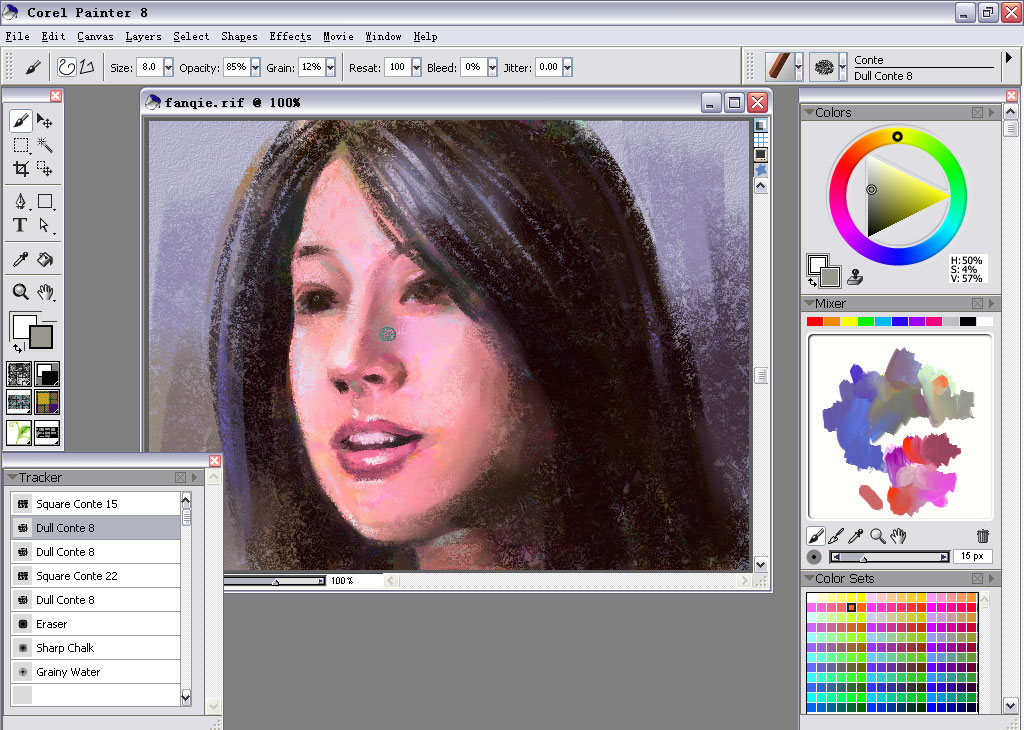1024x730 pixels.
Task: Open the Gradient selector in the toolbox
Action: click(x=47, y=374)
